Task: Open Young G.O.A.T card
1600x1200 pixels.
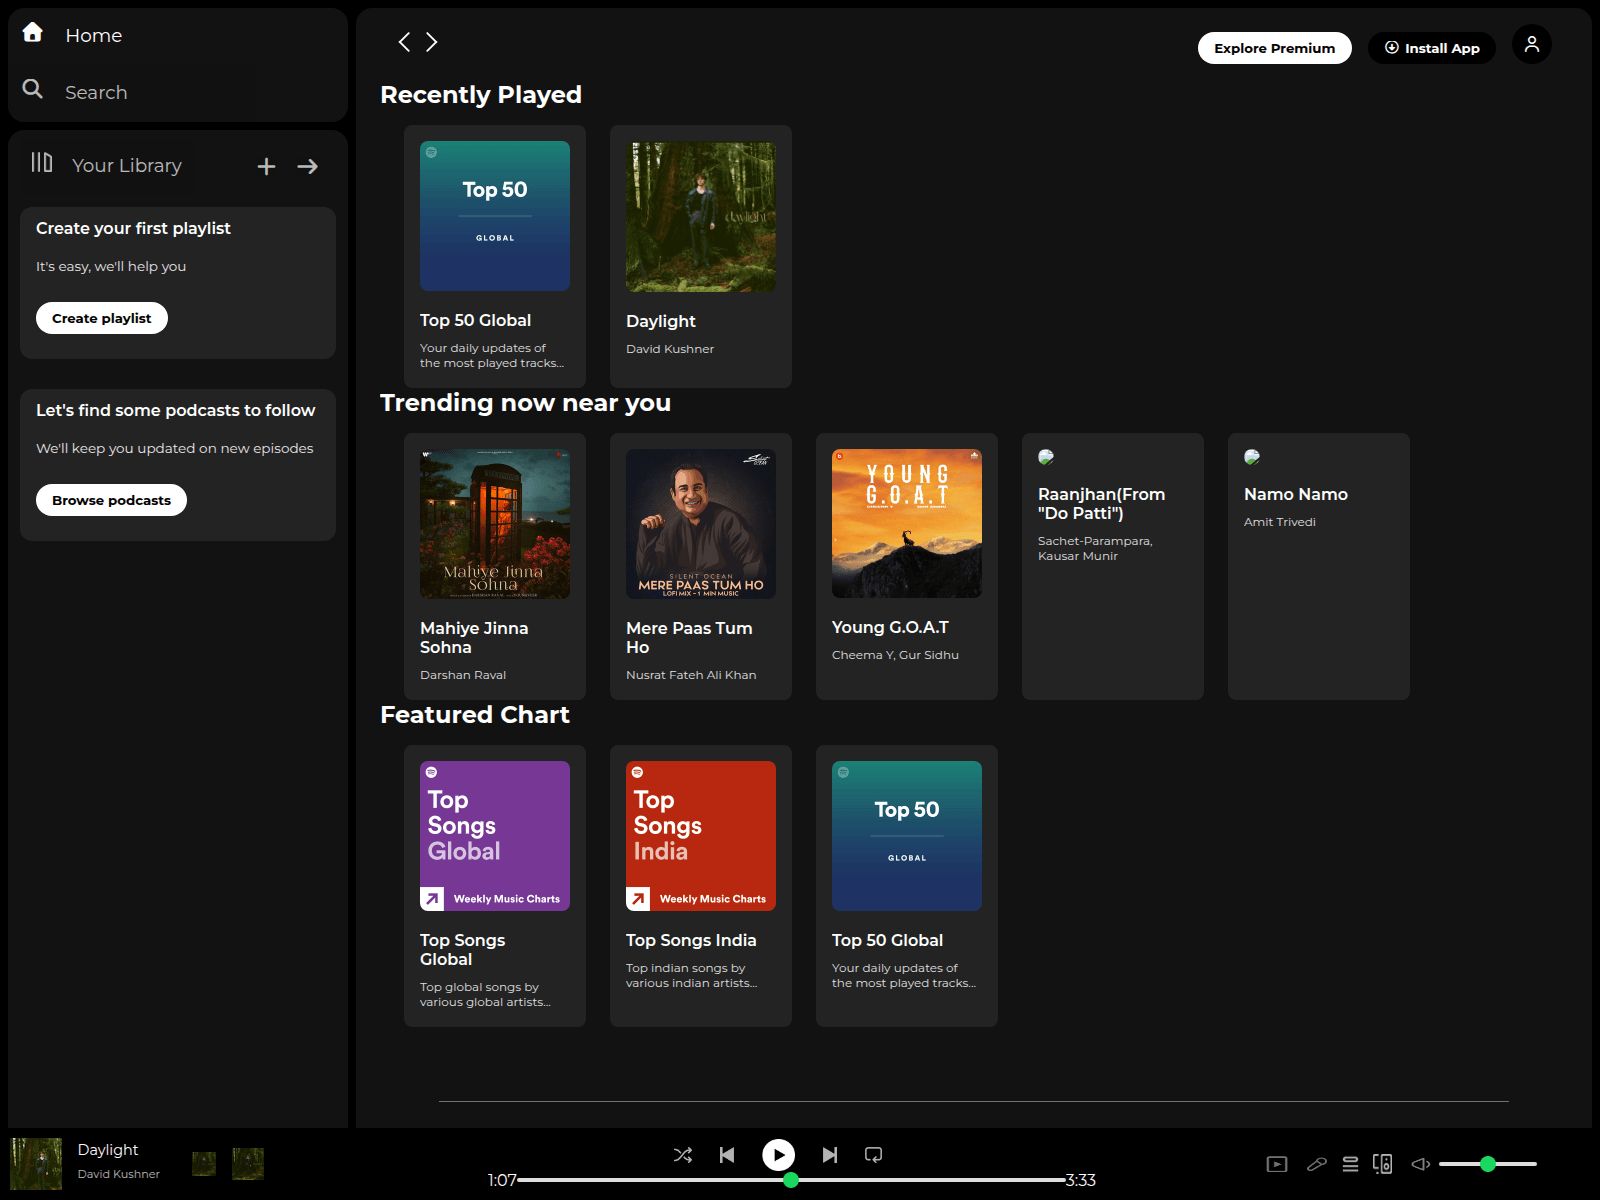Action: coord(907,566)
